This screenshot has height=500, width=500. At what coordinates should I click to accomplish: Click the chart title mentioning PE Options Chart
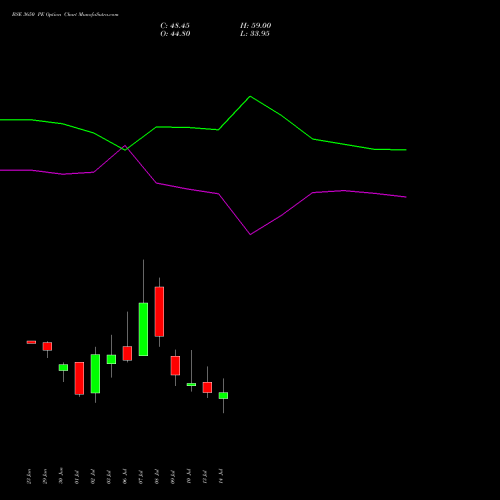pos(65,15)
